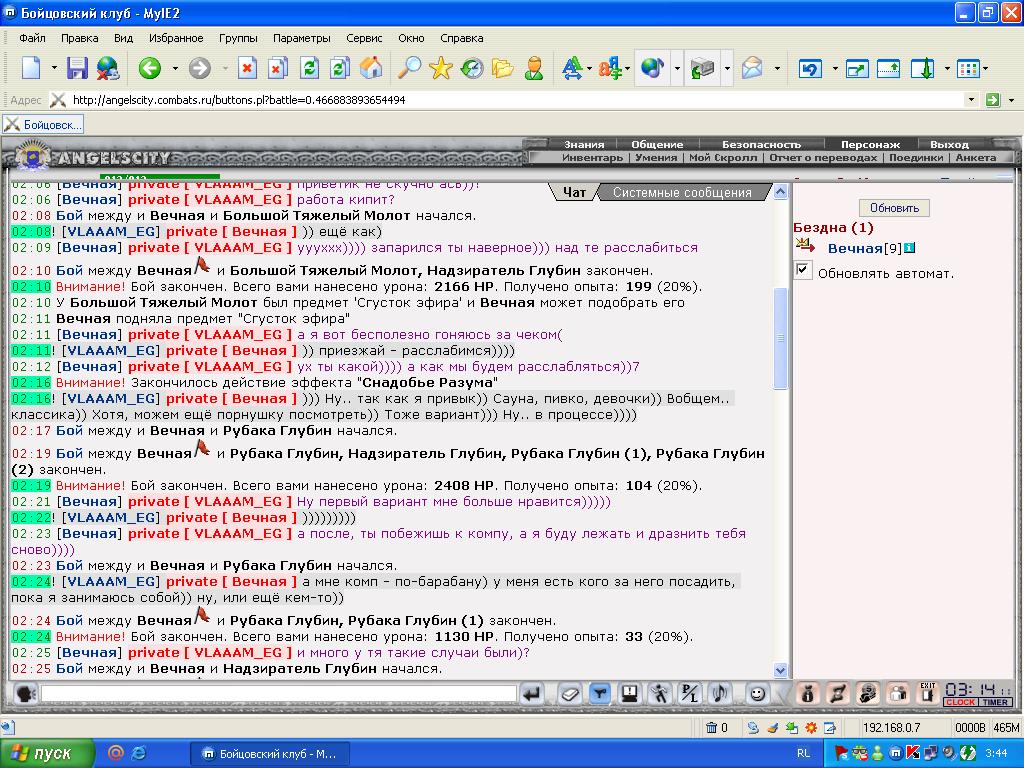1024x768 pixels.
Task: Open Search with the magnifier icon
Action: (409, 67)
